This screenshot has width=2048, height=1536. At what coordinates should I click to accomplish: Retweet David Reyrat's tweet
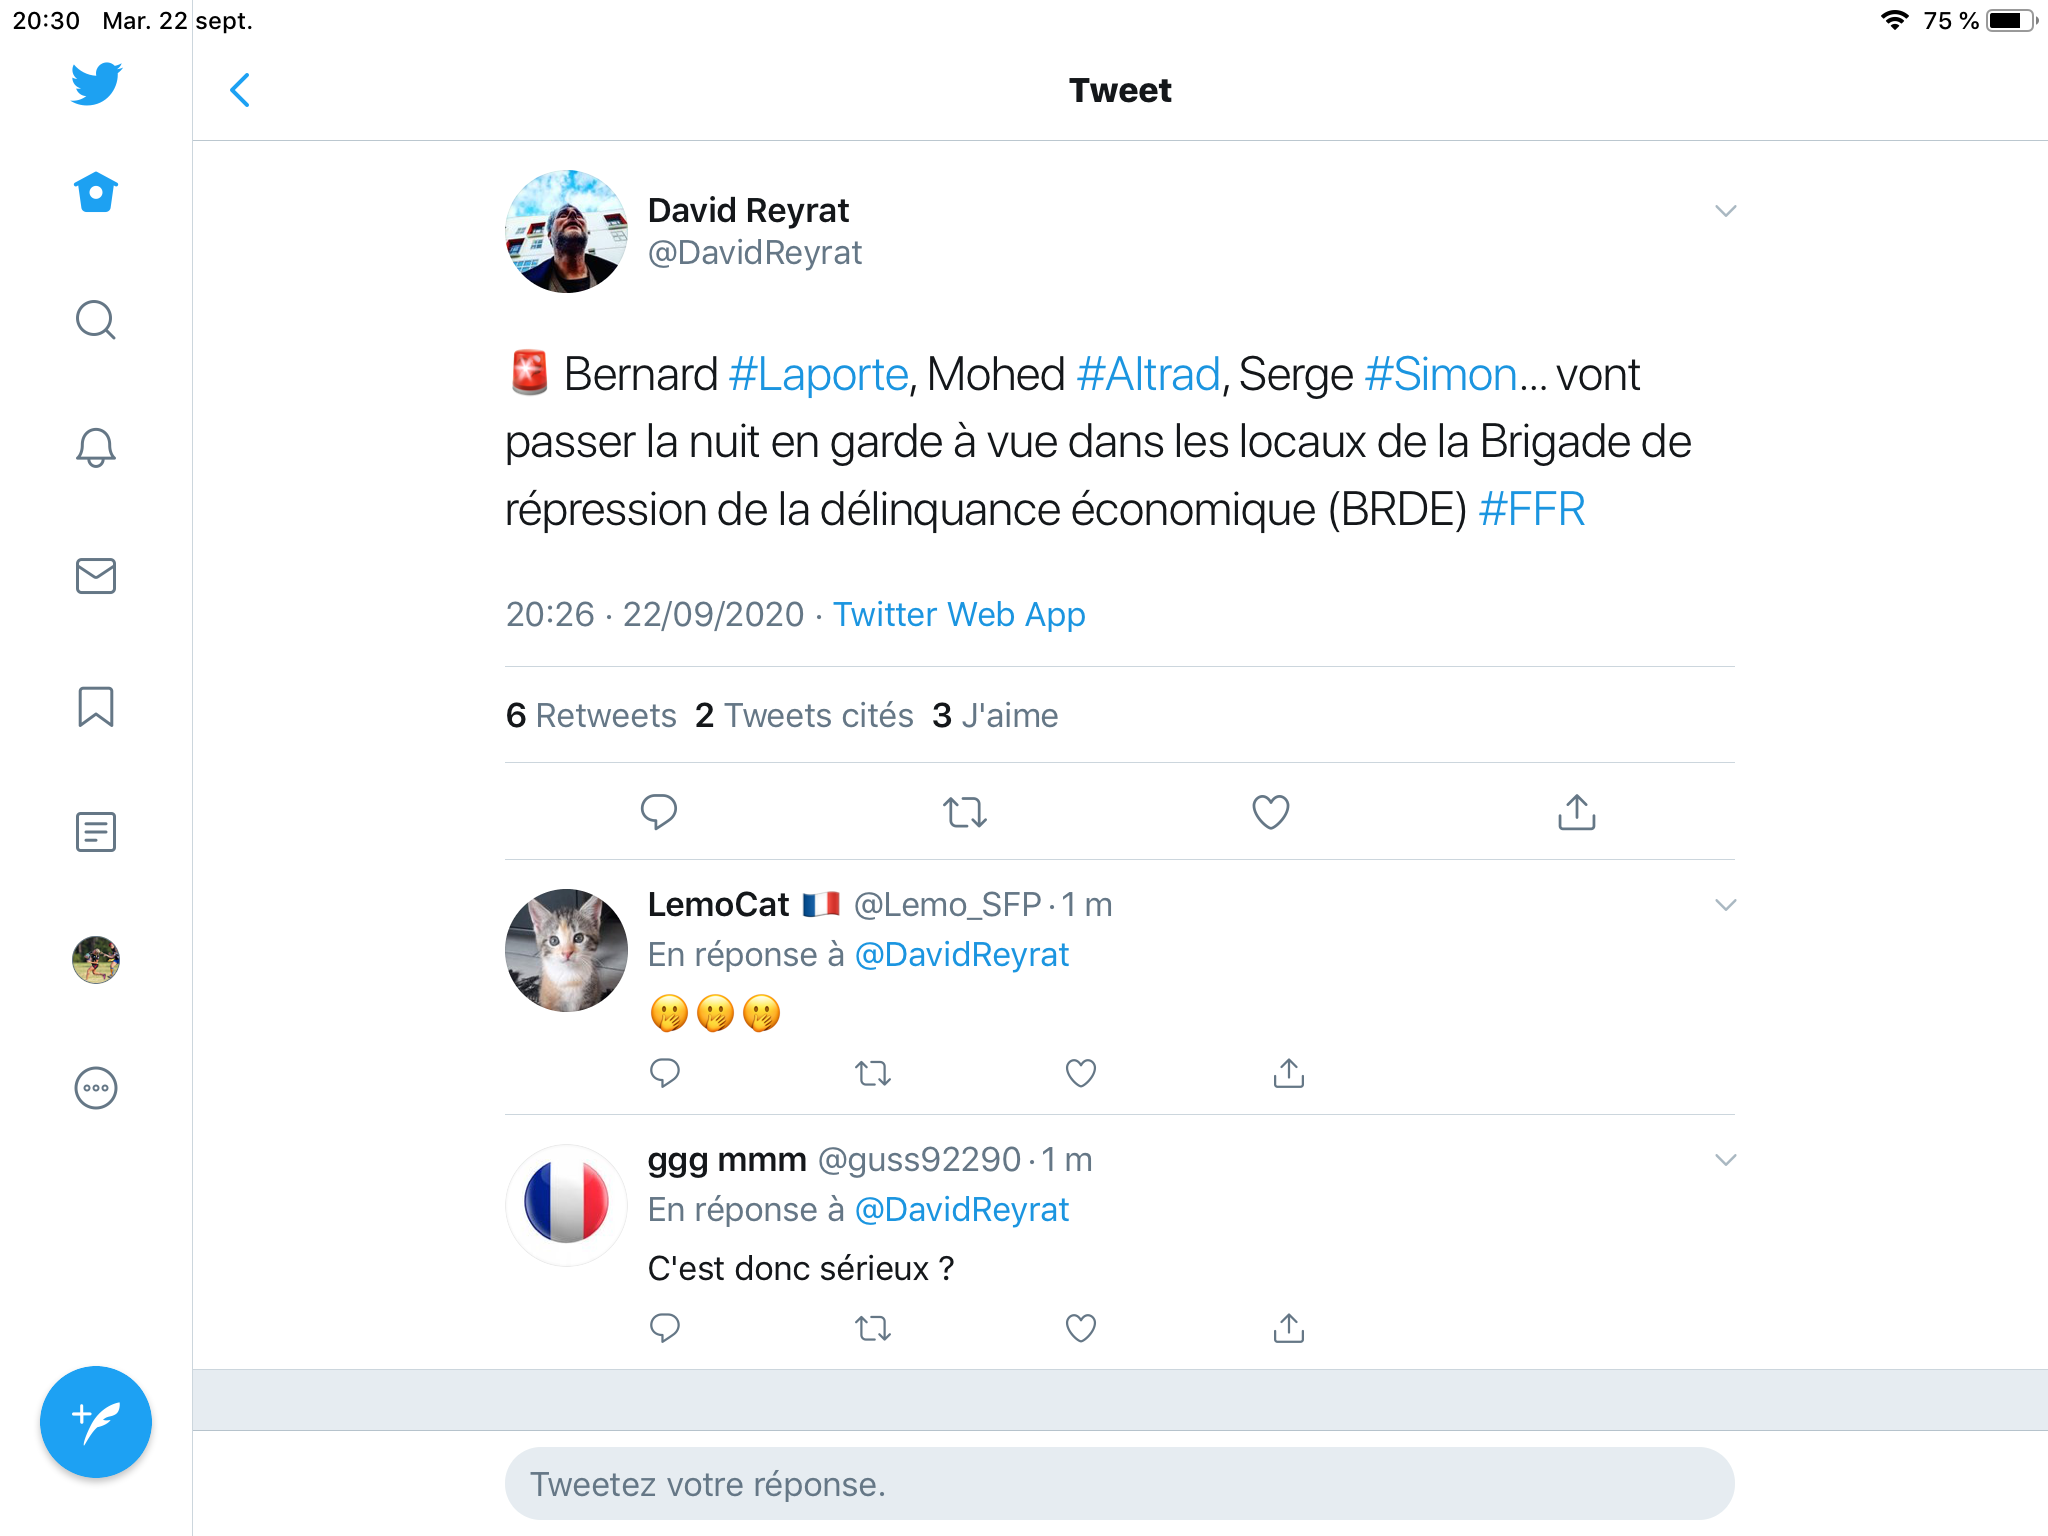click(965, 812)
